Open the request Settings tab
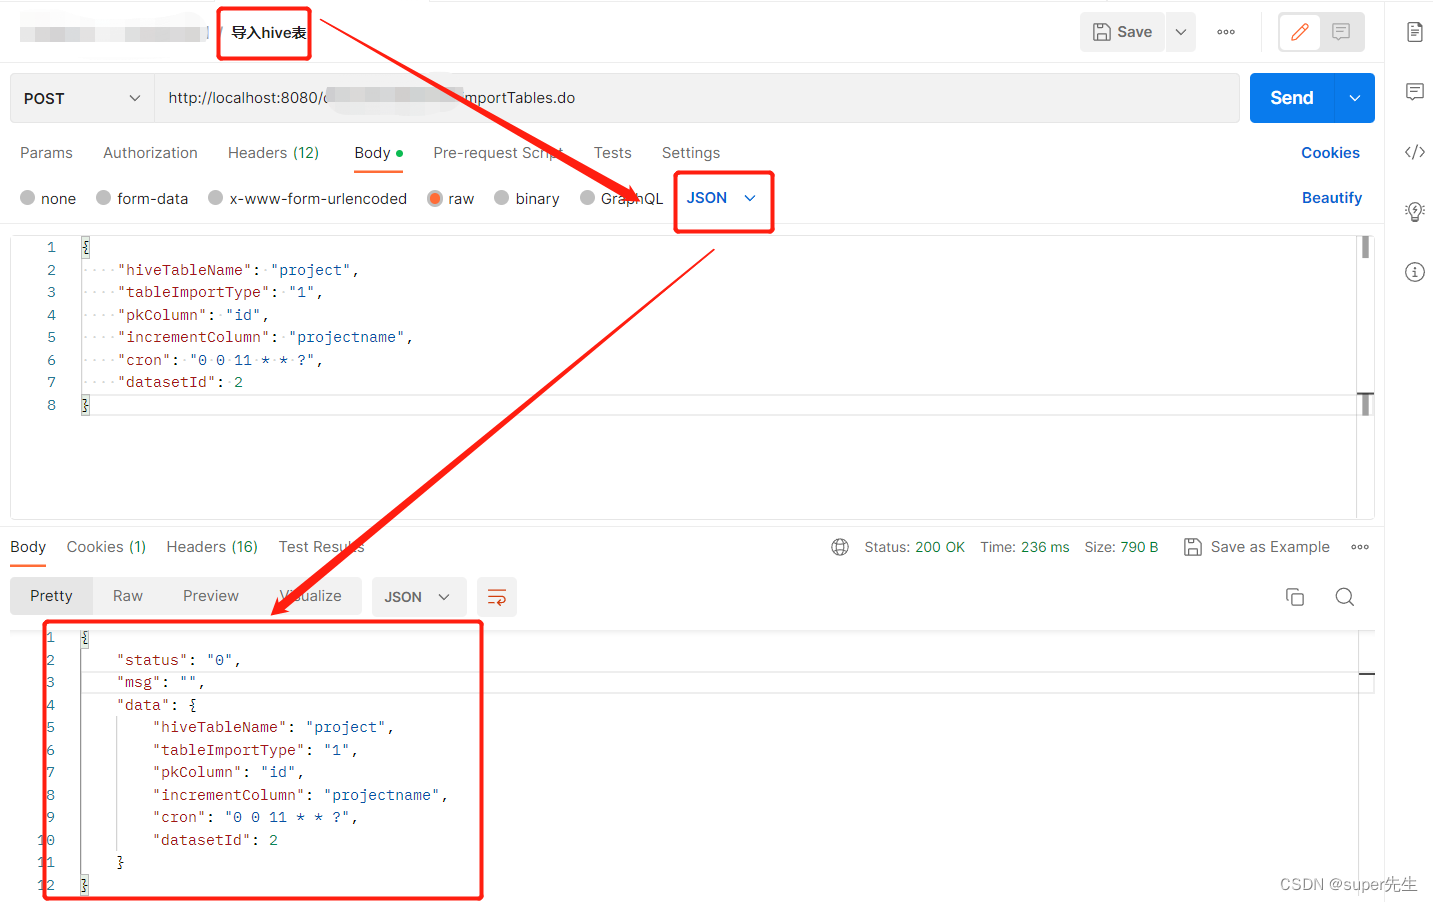The image size is (1433, 902). tap(690, 153)
